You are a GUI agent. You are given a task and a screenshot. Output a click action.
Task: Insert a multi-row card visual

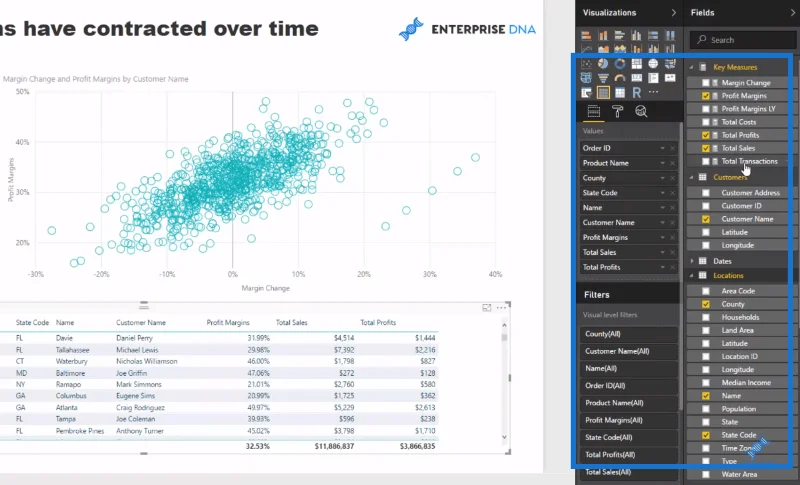653,78
